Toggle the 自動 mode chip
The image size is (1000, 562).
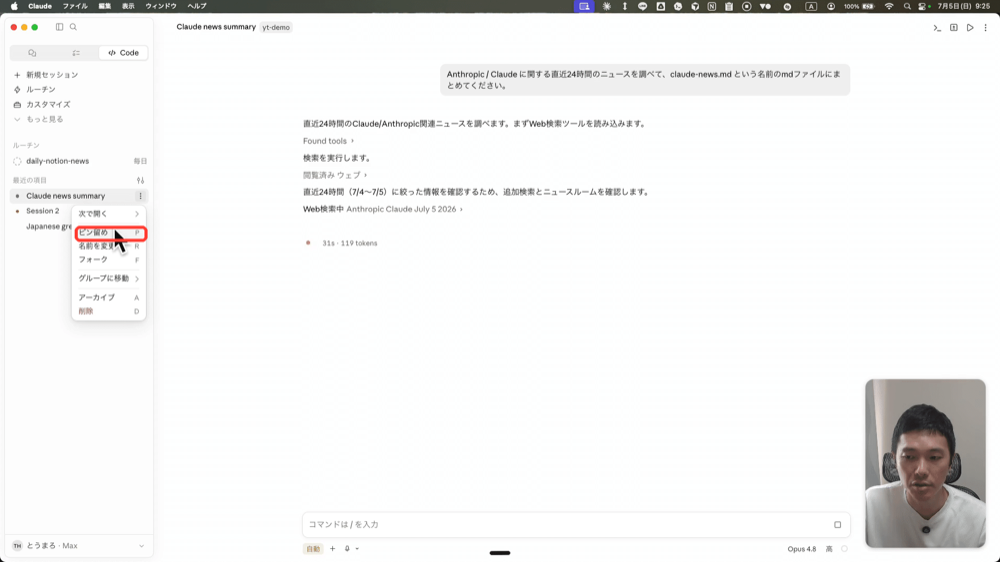pos(313,549)
